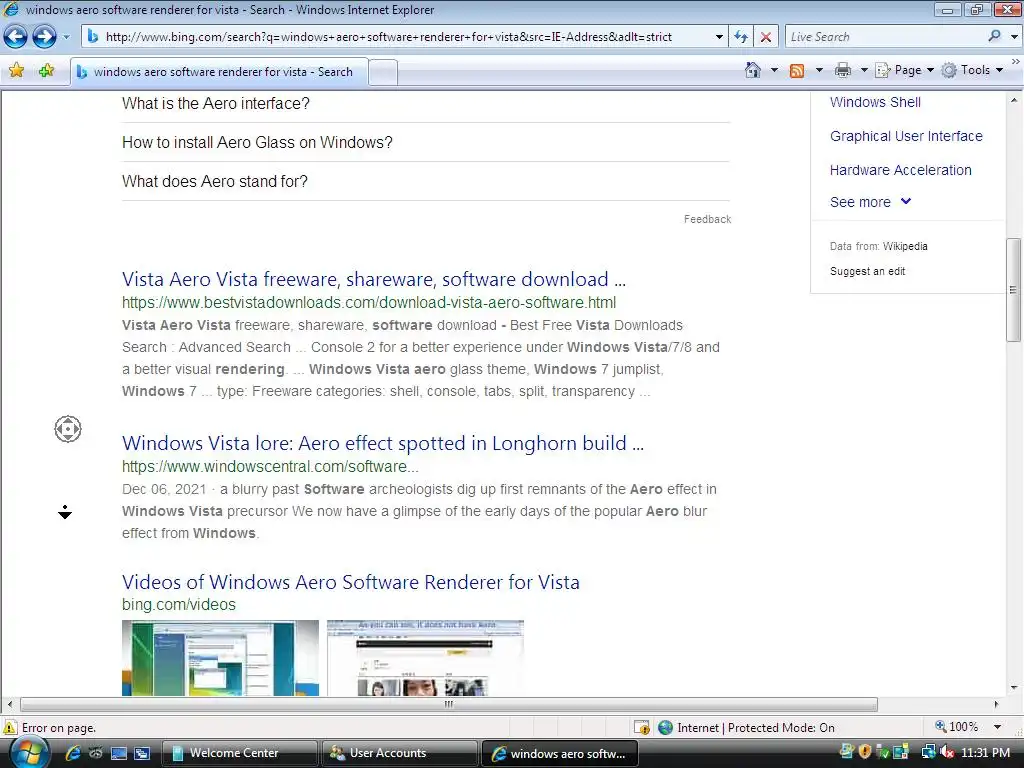Click inside the Live Search box
Image resolution: width=1024 pixels, height=768 pixels.
[885, 37]
